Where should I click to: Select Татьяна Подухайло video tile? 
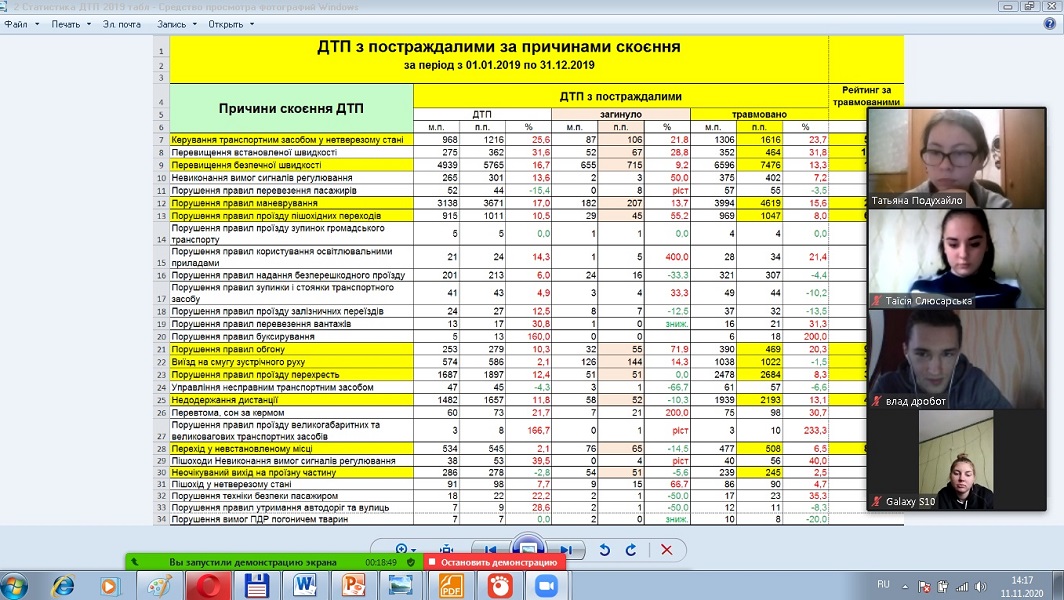click(957, 158)
